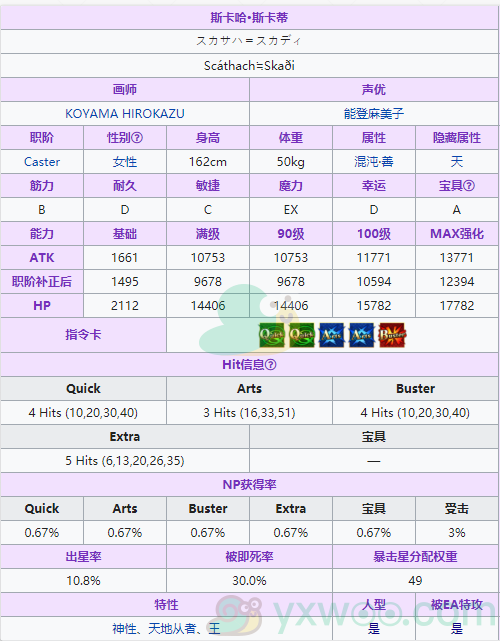Click the MAX强化 column header
This screenshot has height=641, width=500.
[x=457, y=234]
